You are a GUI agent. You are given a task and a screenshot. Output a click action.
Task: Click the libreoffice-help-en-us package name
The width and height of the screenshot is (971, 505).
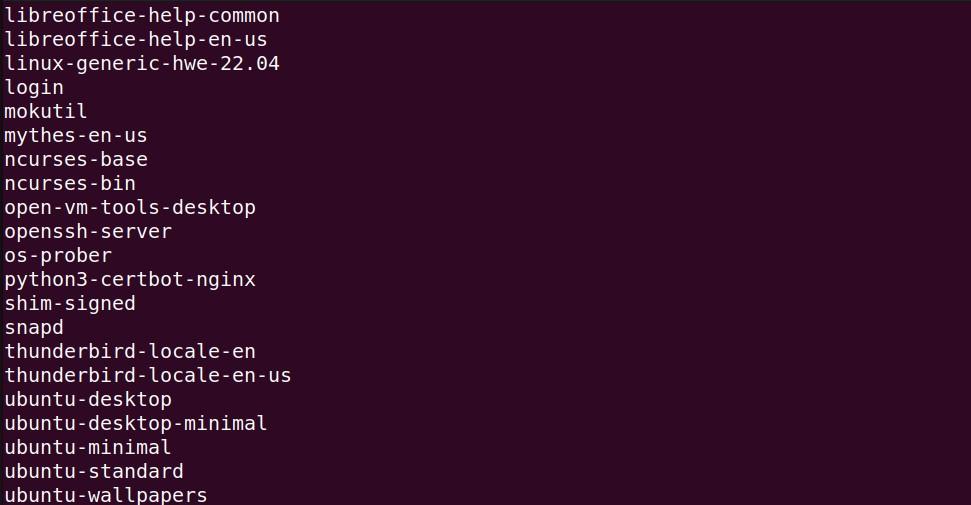click(136, 40)
